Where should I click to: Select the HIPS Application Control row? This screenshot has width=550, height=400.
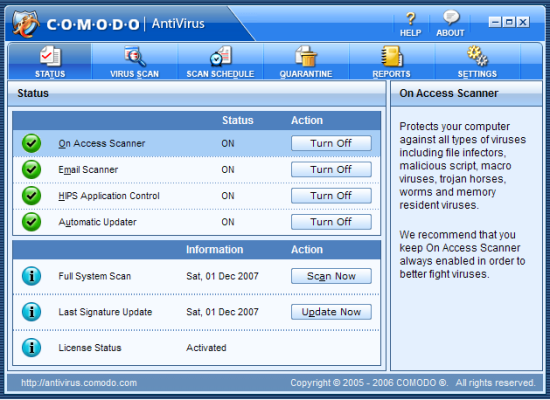(x=196, y=196)
